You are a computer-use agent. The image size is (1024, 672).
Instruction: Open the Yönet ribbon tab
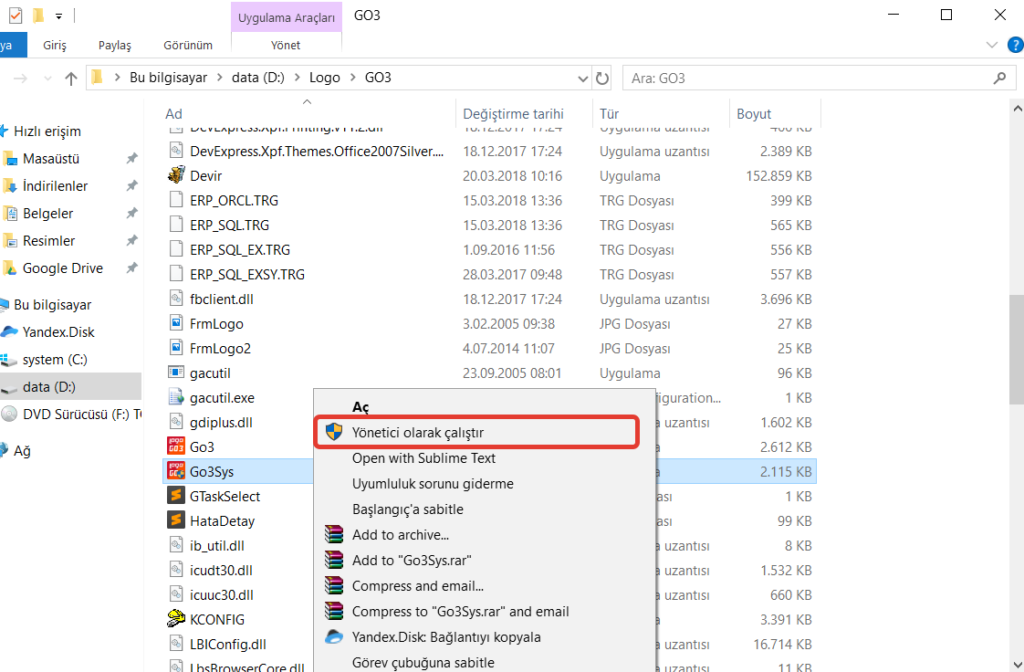point(285,45)
